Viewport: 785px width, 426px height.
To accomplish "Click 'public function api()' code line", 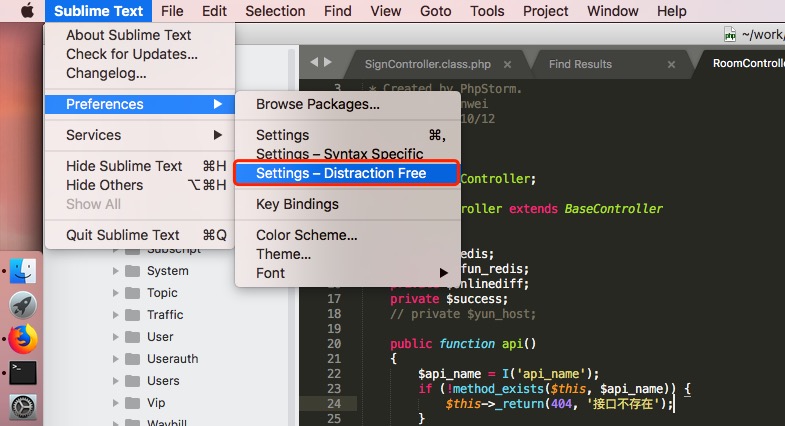I will (463, 344).
